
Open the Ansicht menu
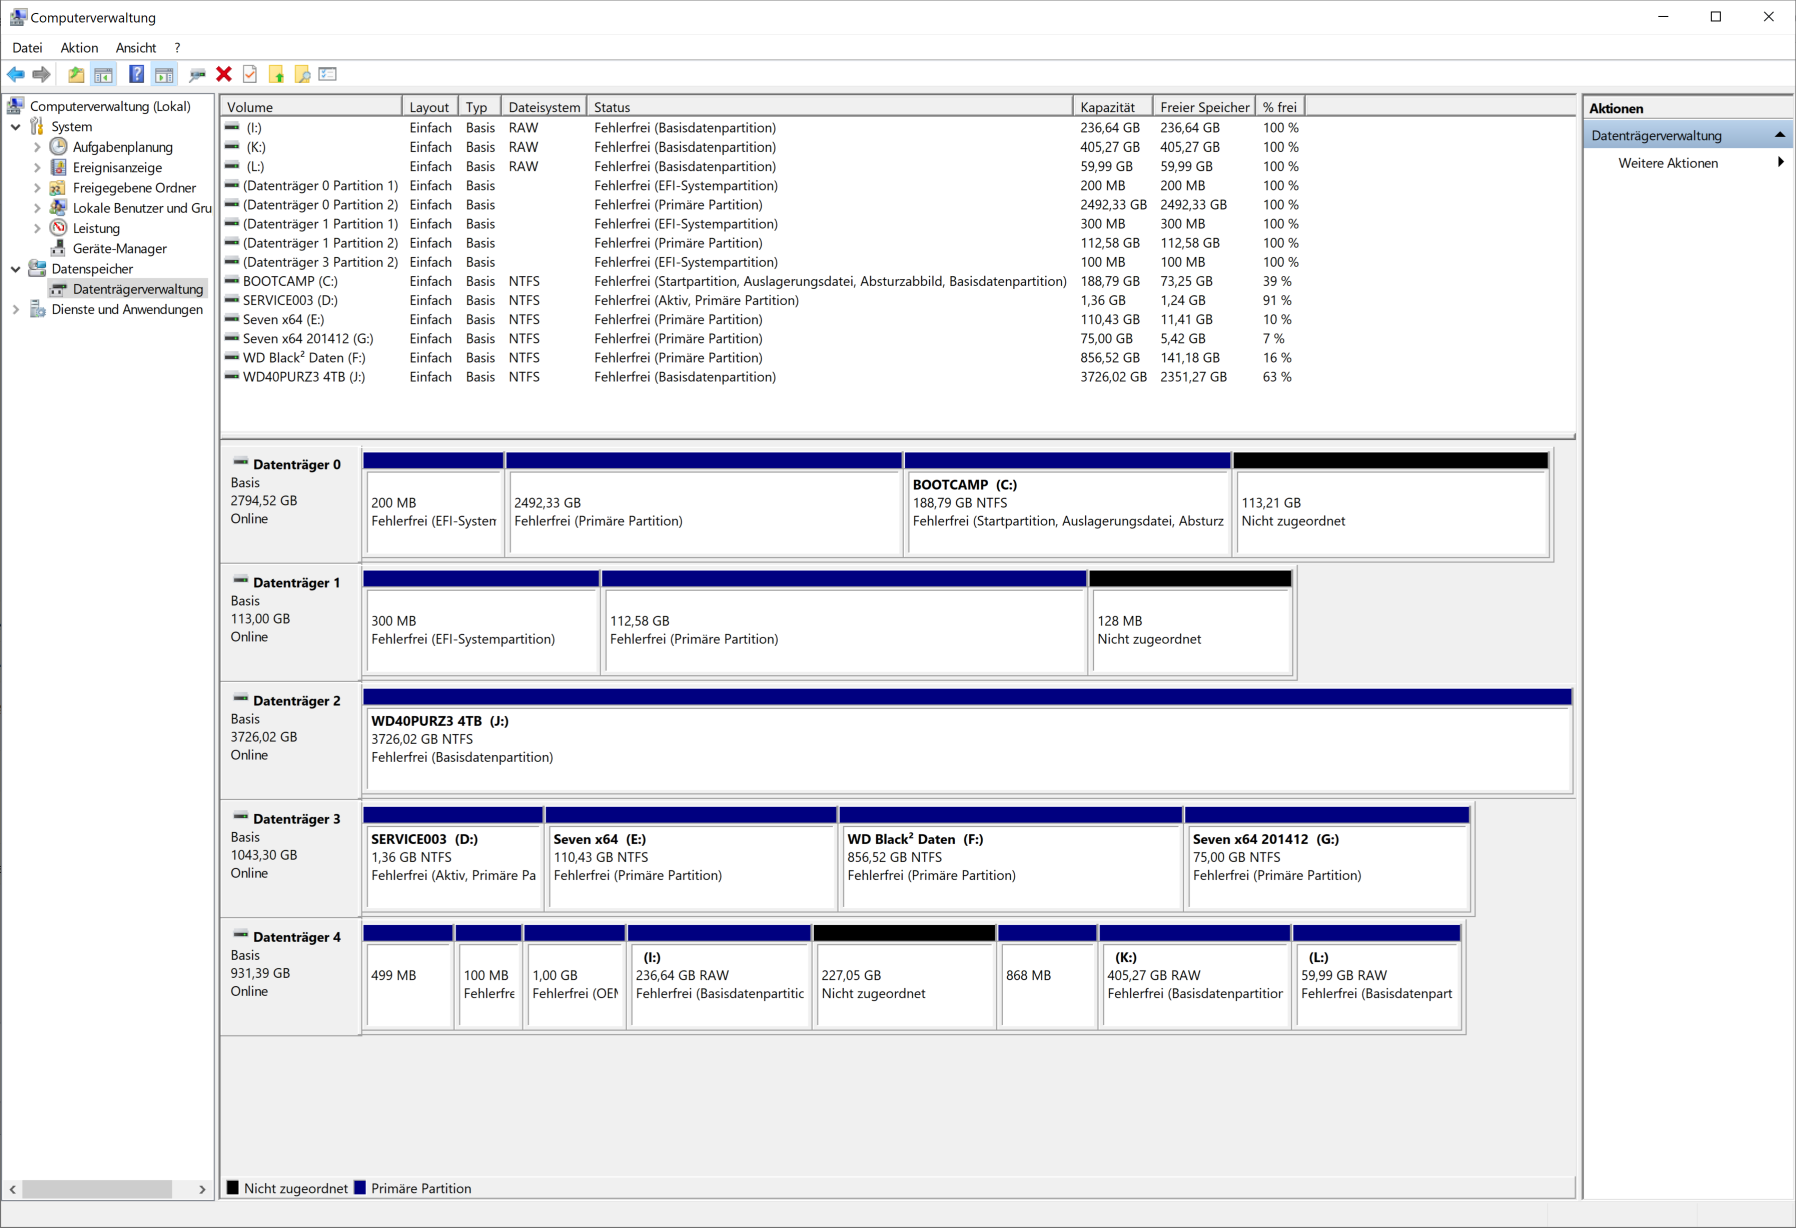tap(136, 47)
